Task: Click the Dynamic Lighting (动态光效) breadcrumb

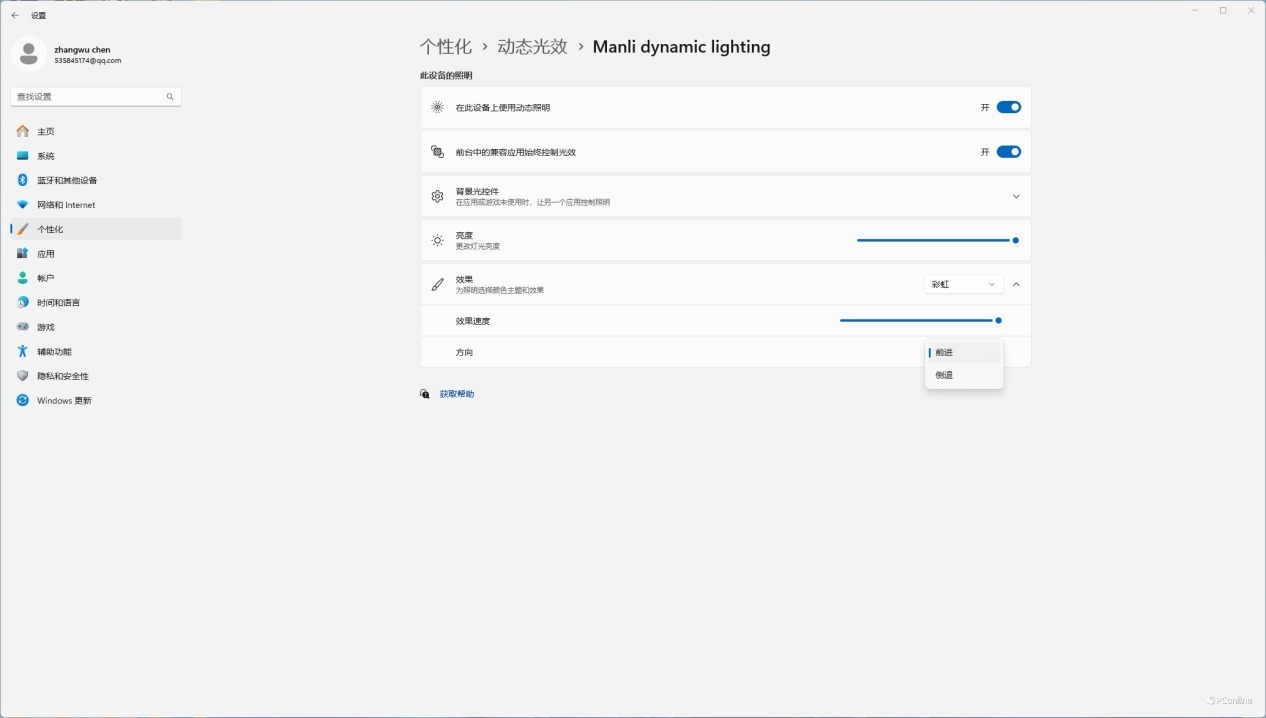Action: (532, 47)
